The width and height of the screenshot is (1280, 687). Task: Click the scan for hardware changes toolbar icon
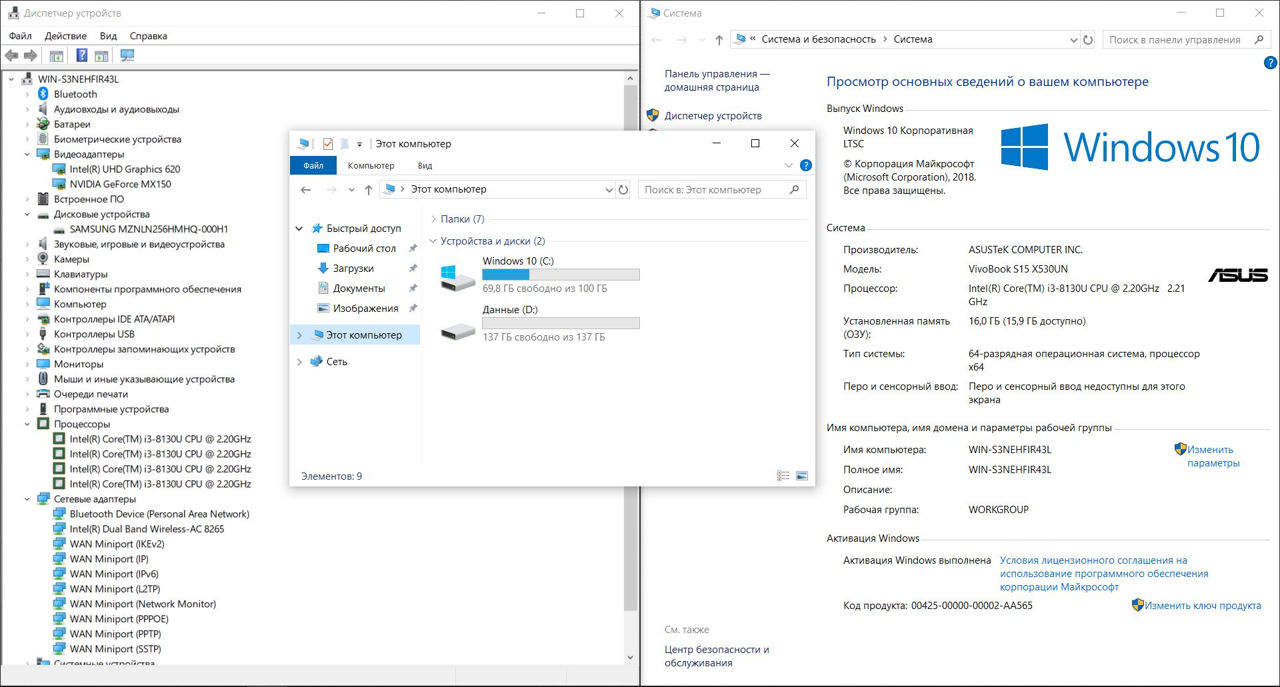point(127,56)
